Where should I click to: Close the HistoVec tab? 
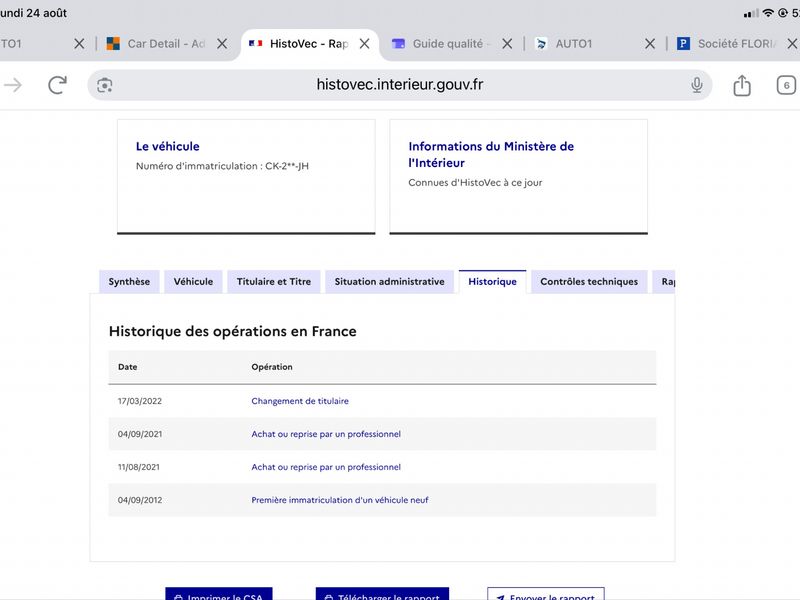click(364, 44)
